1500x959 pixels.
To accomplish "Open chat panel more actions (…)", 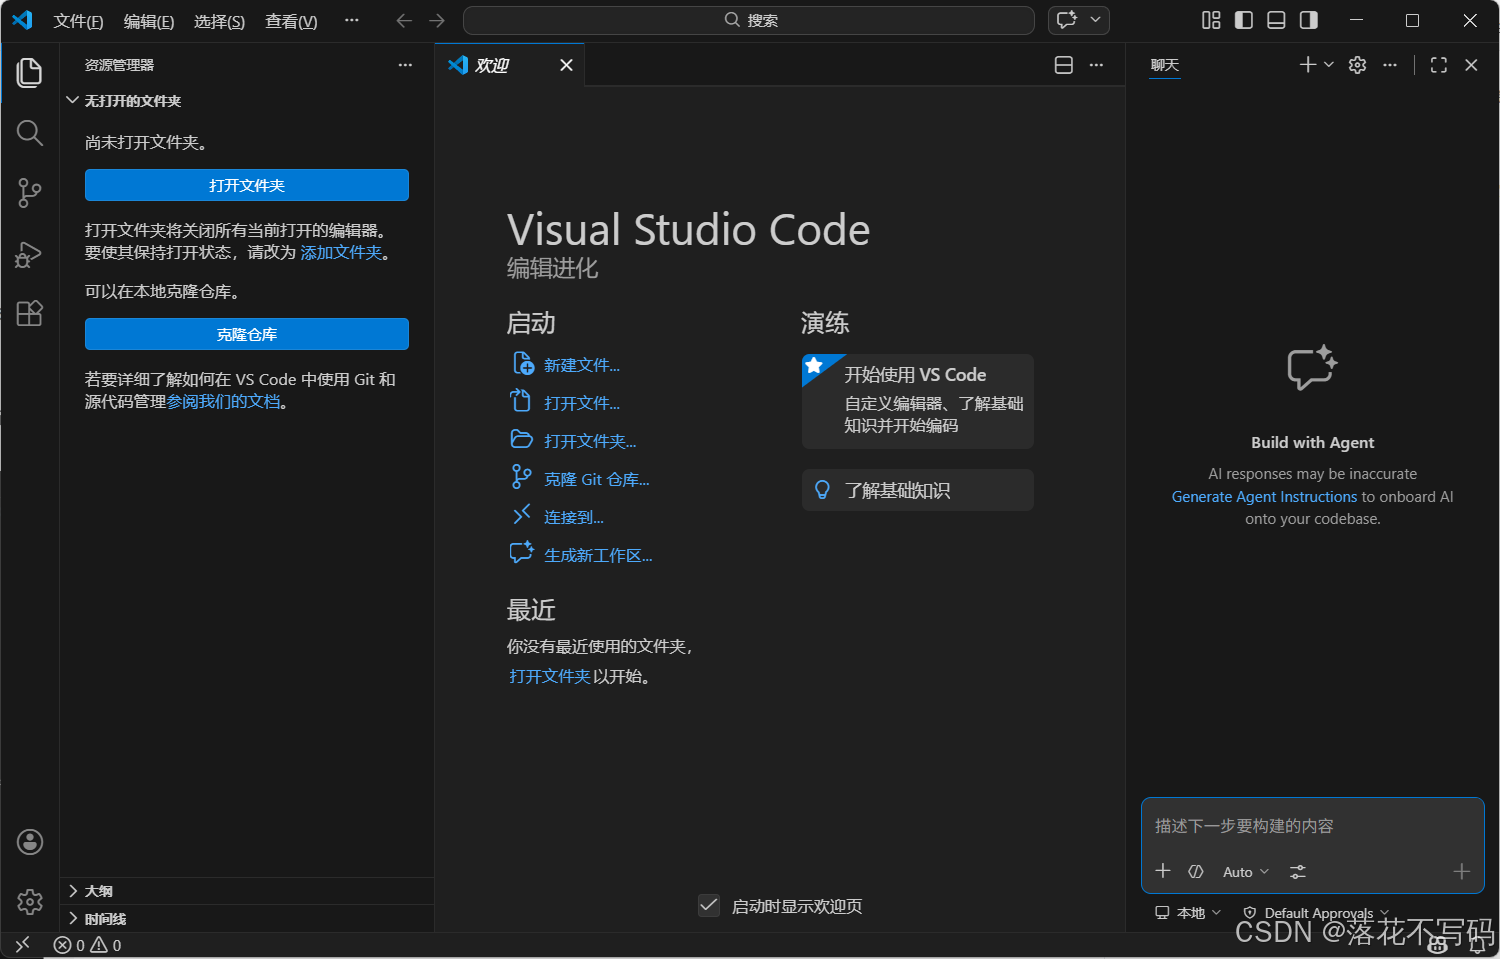I will pos(1390,65).
